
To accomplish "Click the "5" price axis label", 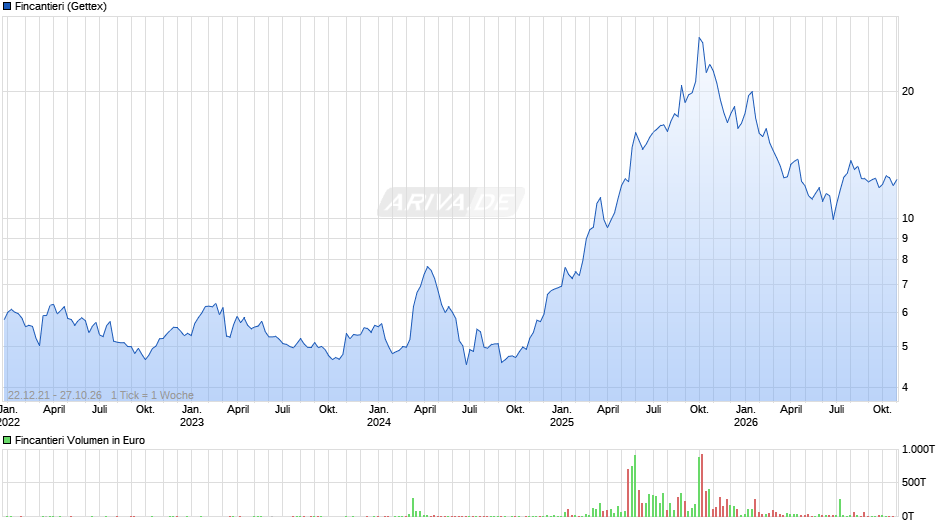I will coord(905,347).
